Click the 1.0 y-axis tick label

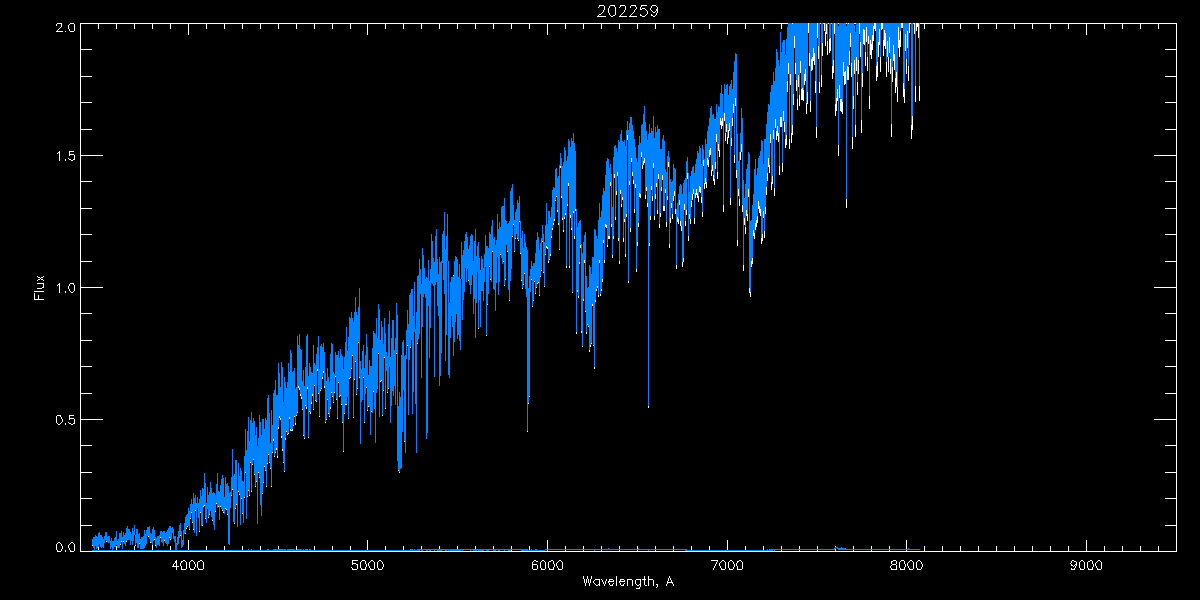coord(64,288)
